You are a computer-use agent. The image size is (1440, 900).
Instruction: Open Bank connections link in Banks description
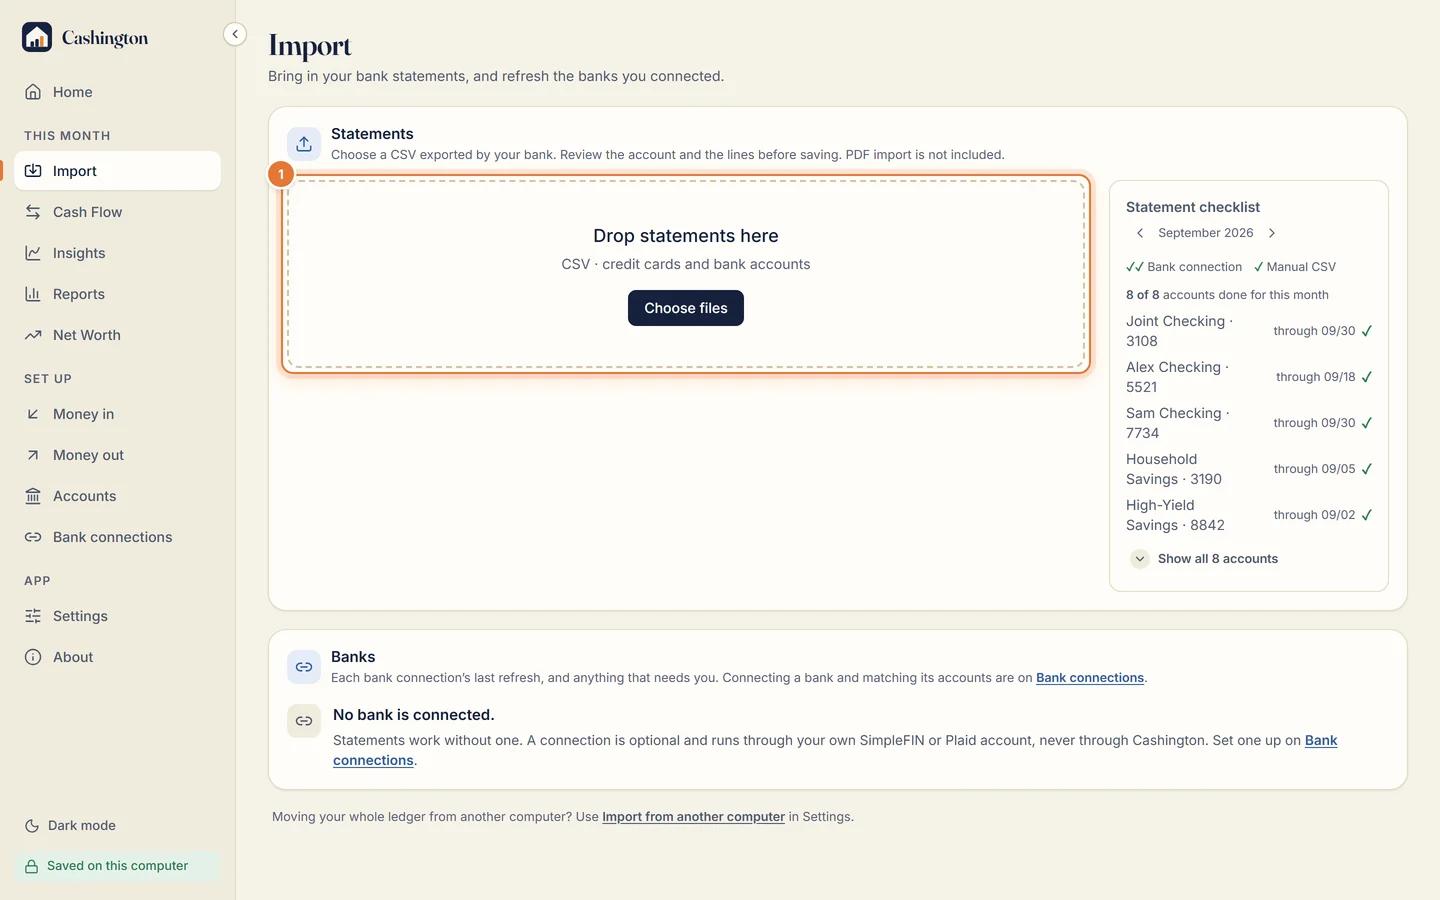coord(1090,678)
